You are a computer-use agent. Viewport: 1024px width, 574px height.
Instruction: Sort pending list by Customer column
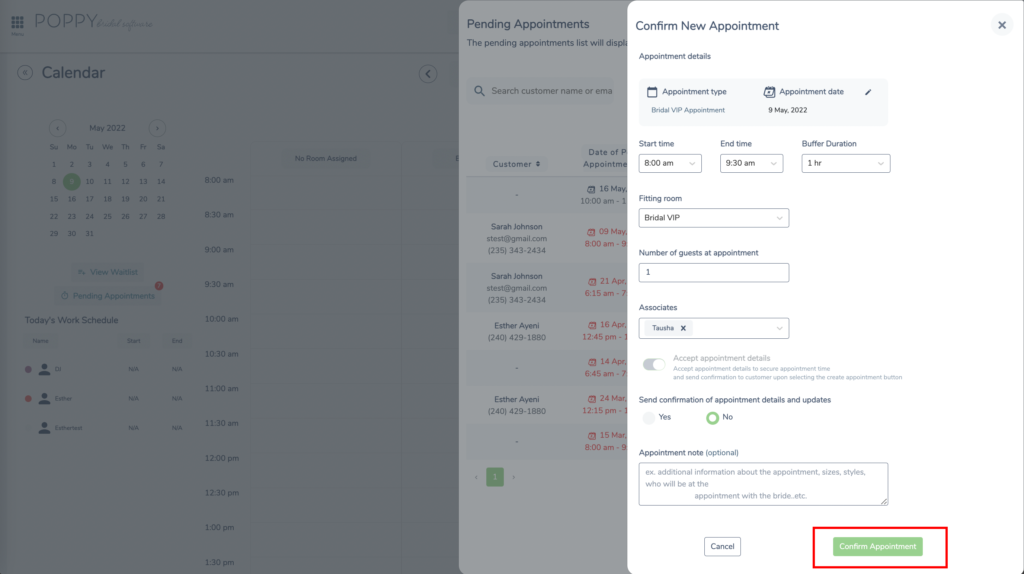click(517, 164)
